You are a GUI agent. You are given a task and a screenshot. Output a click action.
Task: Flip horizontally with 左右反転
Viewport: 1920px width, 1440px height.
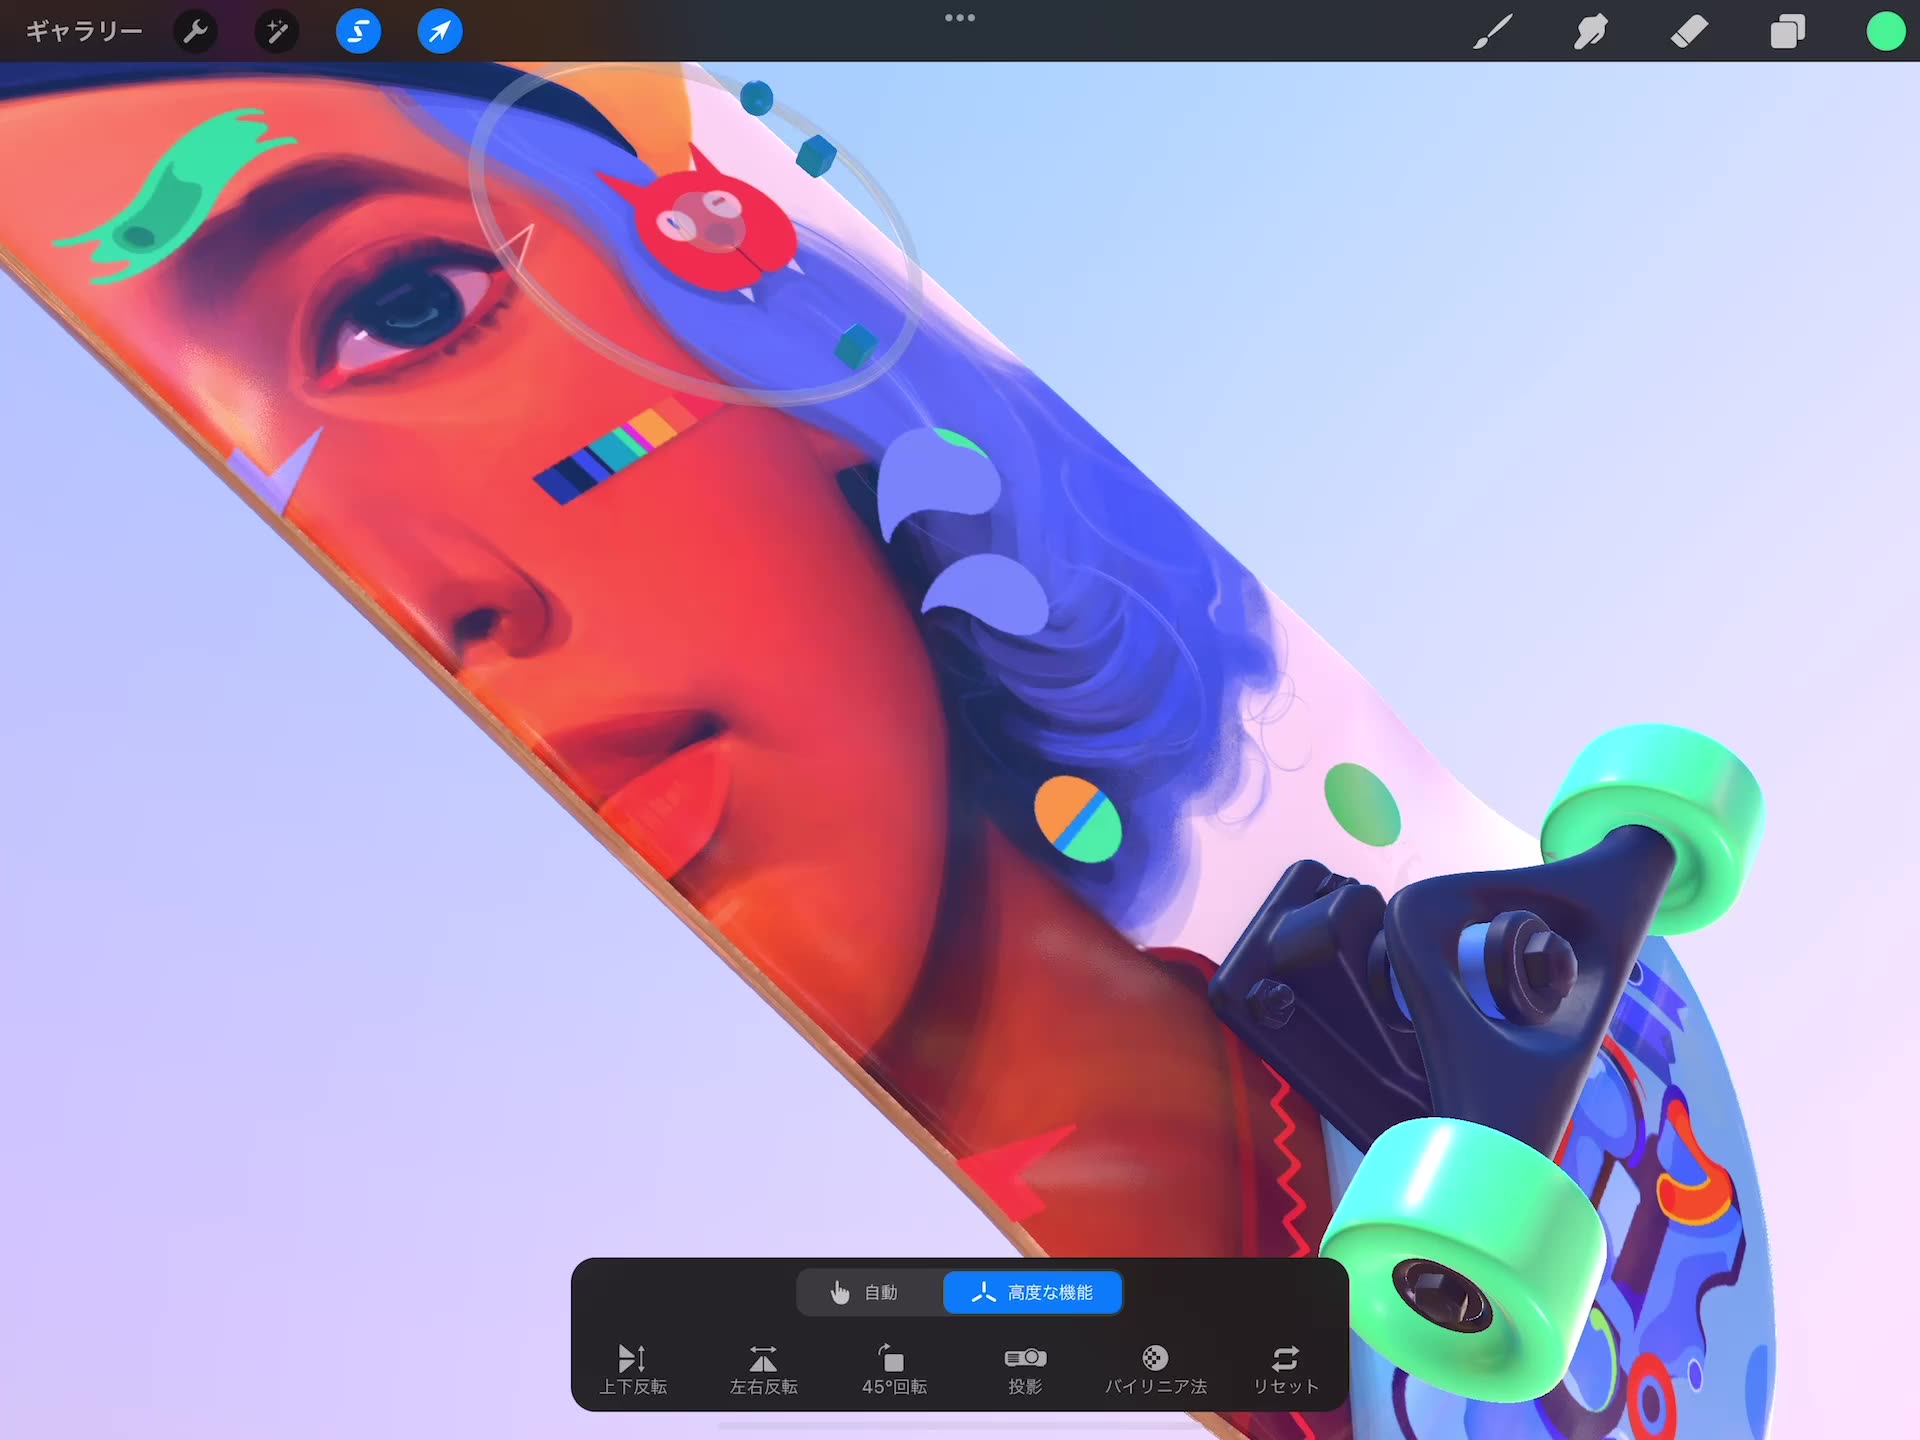pos(763,1370)
